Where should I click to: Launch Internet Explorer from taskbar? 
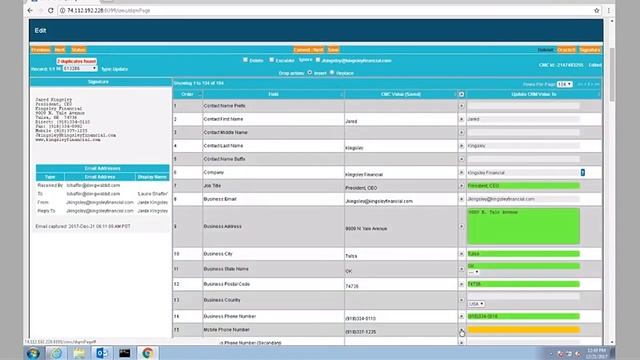coord(56,353)
